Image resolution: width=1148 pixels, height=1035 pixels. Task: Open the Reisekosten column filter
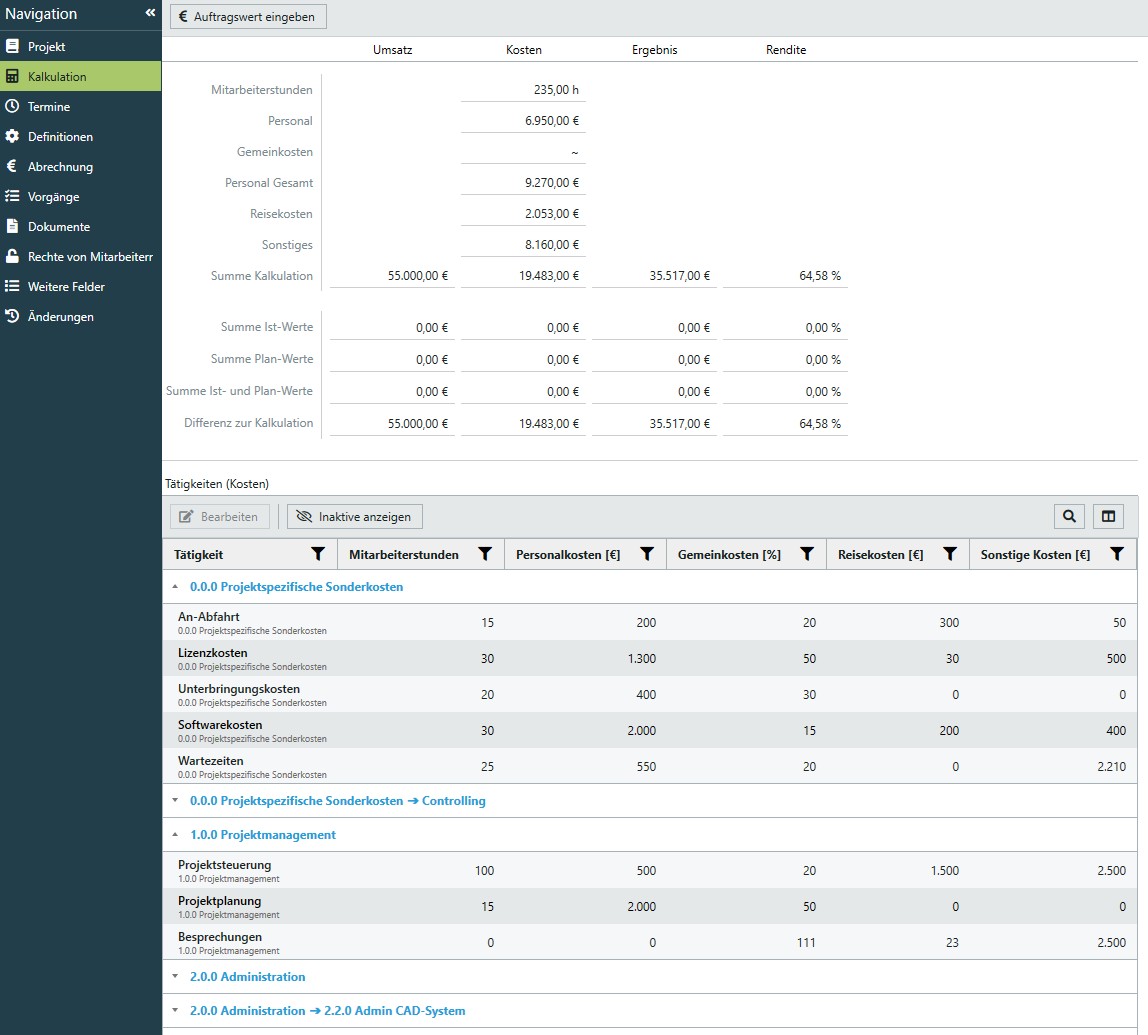950,554
